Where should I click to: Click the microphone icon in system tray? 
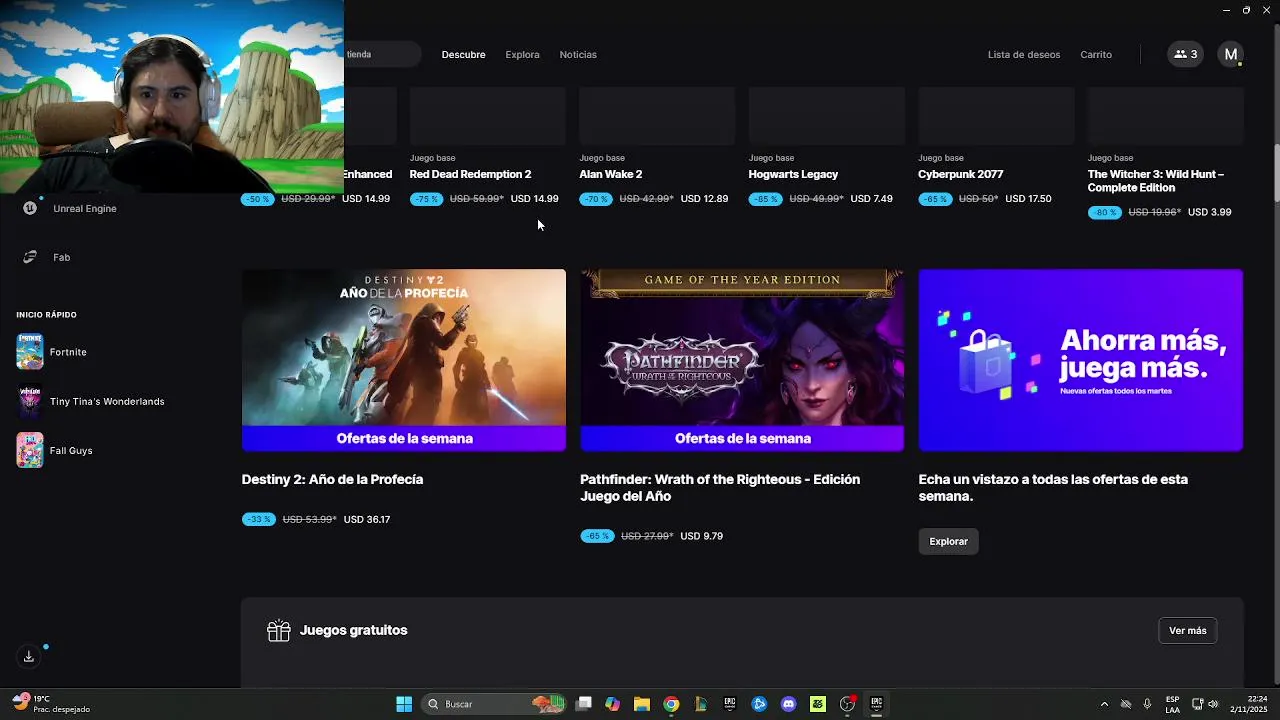[x=1147, y=704]
